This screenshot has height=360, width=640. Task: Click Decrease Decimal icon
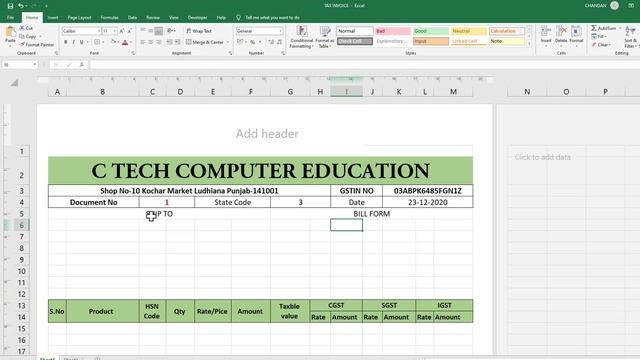[279, 42]
